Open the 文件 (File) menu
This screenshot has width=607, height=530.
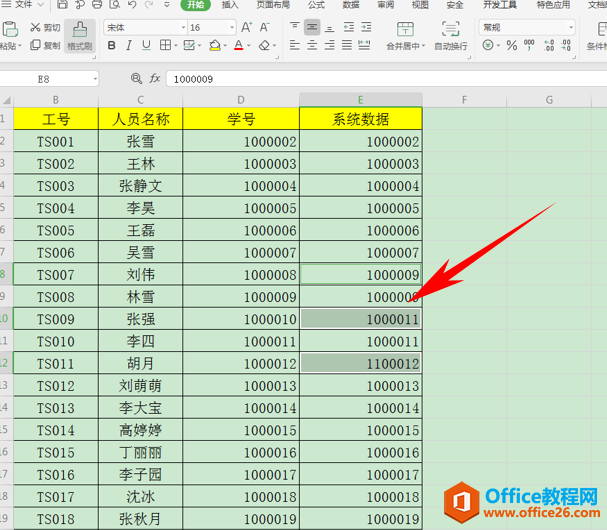(23, 5)
